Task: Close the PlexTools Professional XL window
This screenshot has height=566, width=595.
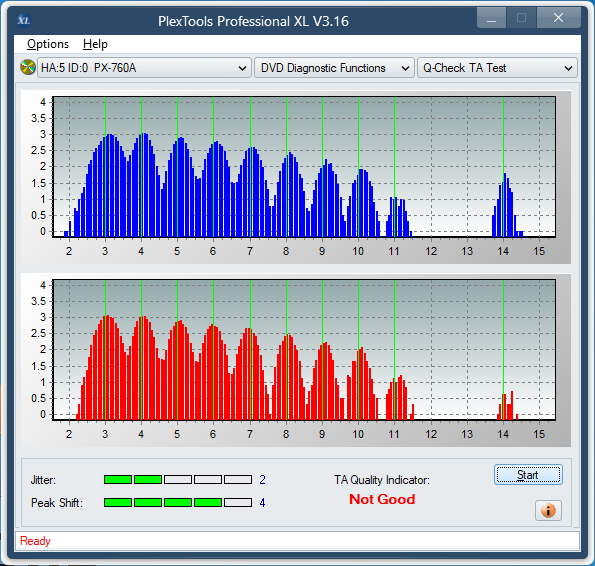Action: pyautogui.click(x=558, y=18)
